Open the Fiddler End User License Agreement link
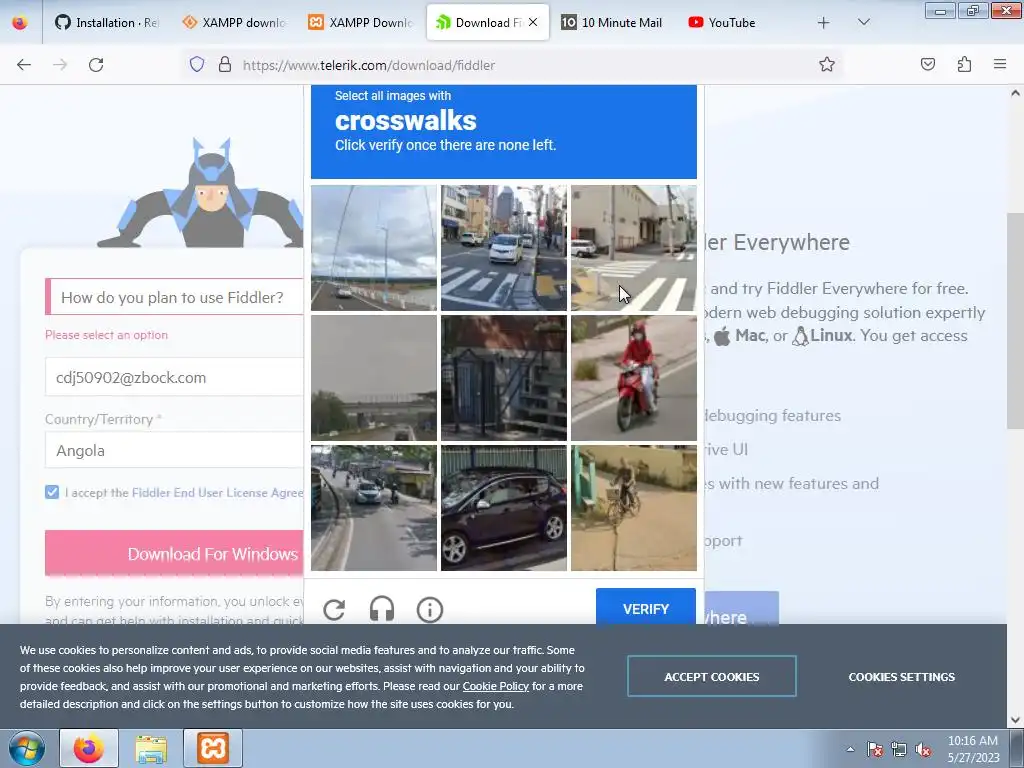The height and width of the screenshot is (768, 1024). [x=217, y=492]
